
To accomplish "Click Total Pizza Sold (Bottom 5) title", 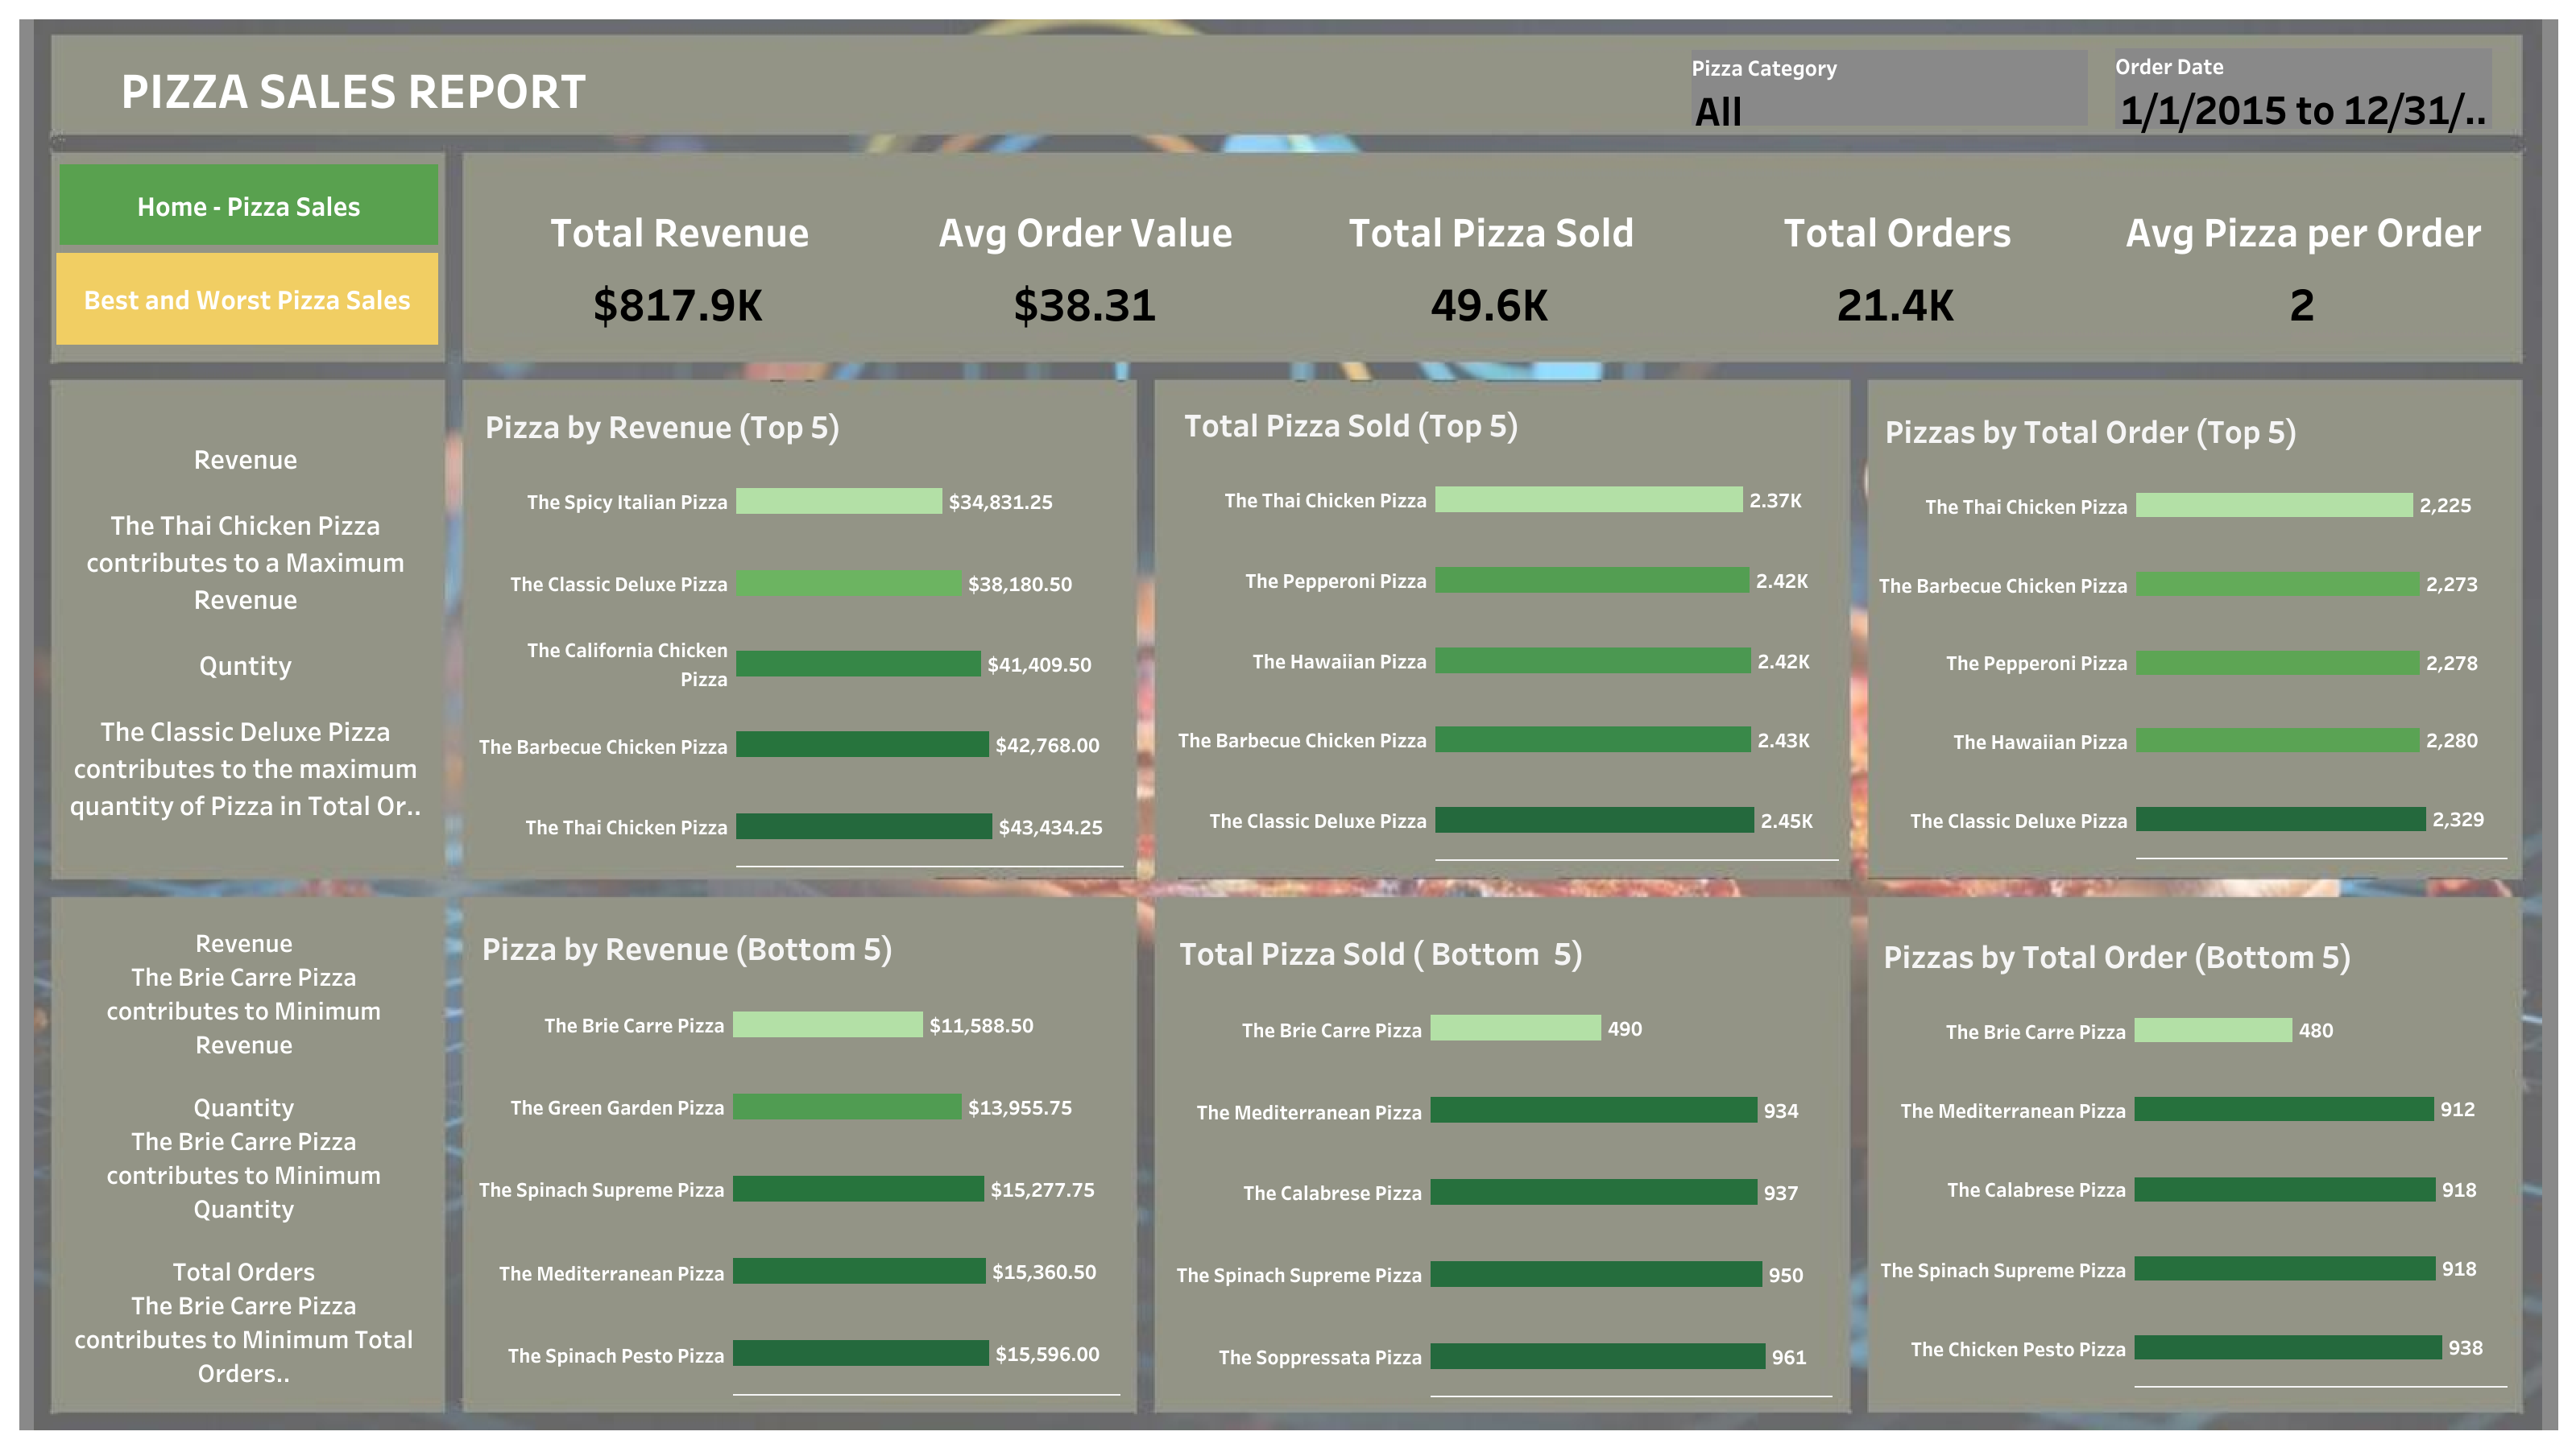I will tap(1380, 954).
